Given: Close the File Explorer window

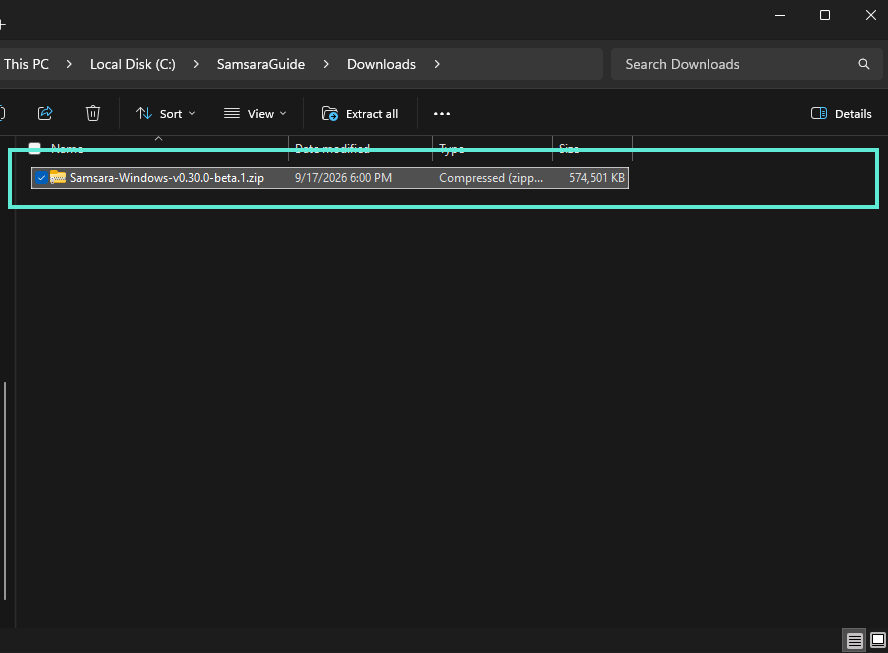Looking at the screenshot, I should click(x=870, y=15).
